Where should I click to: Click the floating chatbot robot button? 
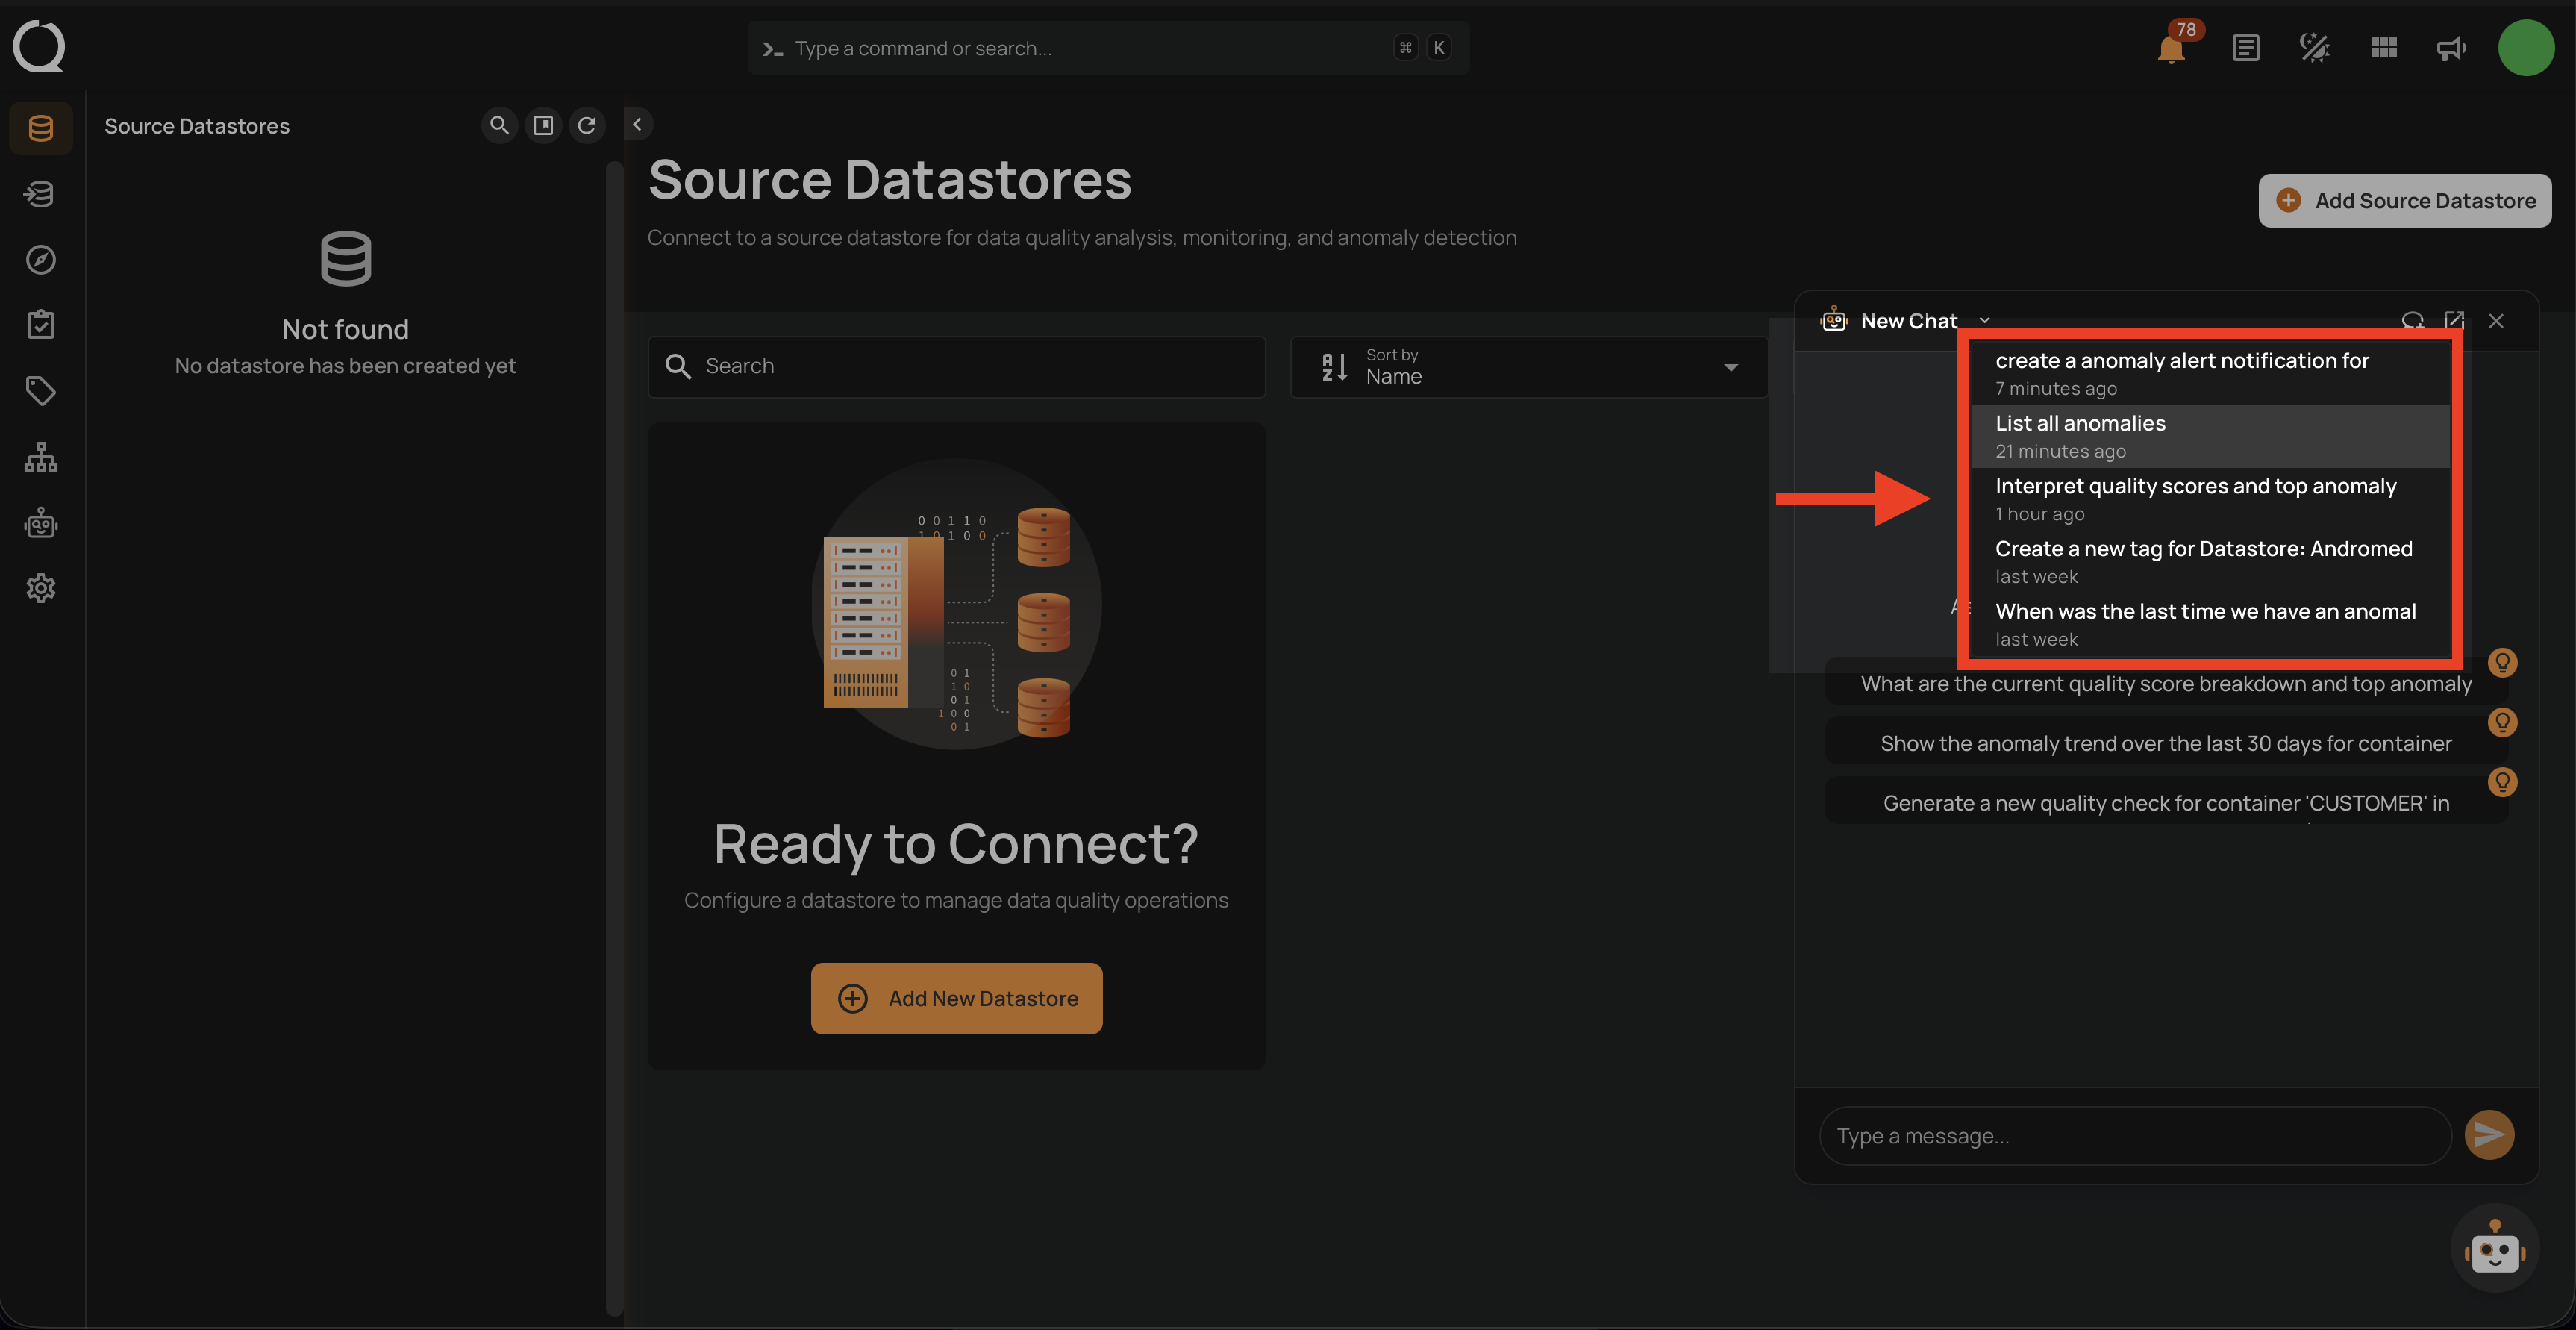pos(2494,1249)
